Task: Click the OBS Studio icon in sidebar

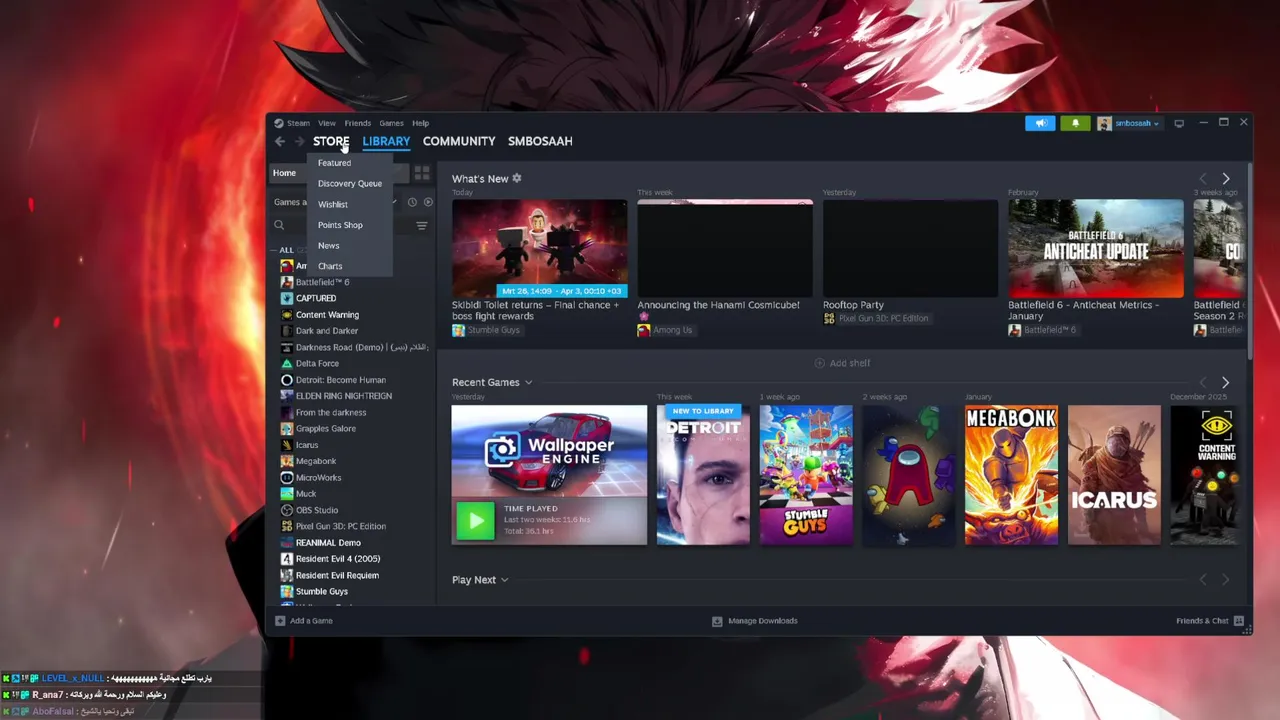Action: click(x=287, y=510)
